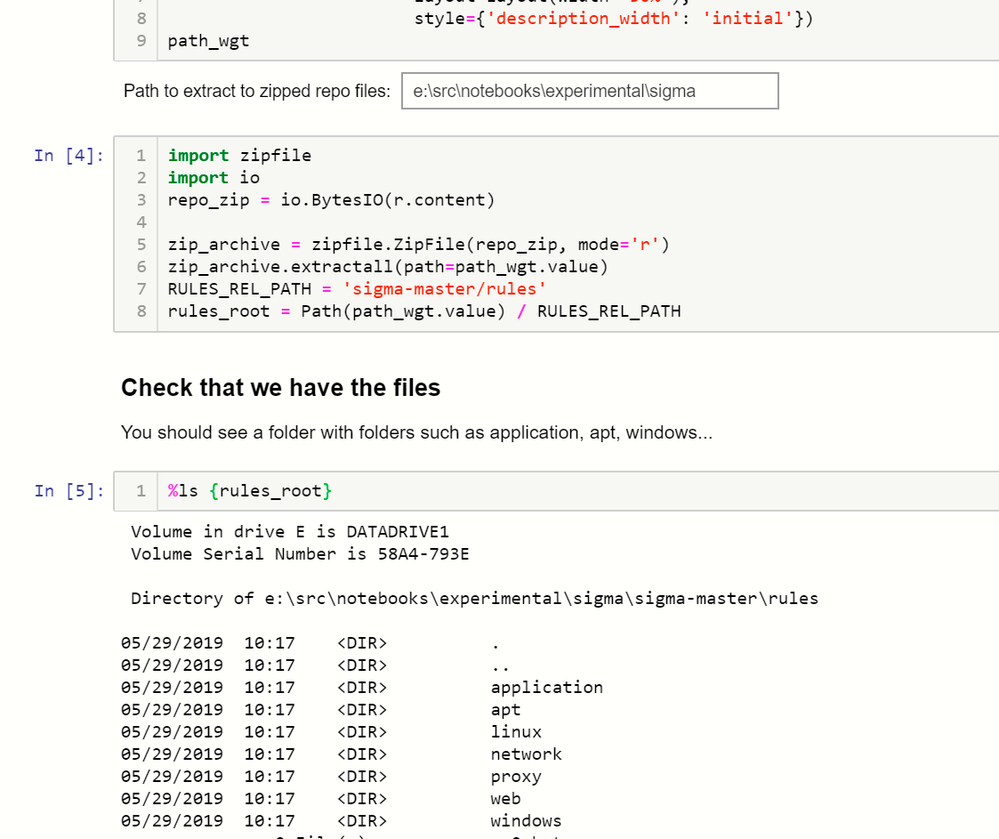
Task: Click the 'Volume Serial Number' output line
Action: coord(300,554)
